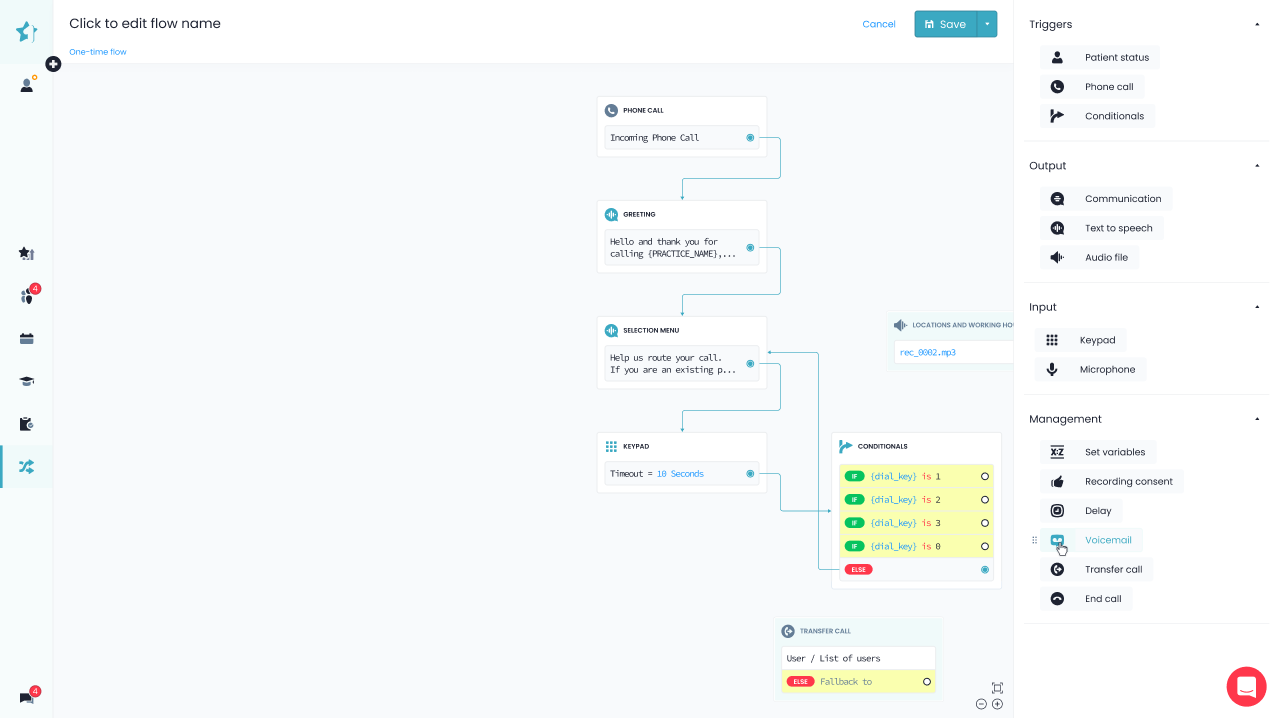Click Transfer Call fallback output port
The width and height of the screenshot is (1280, 718).
(x=927, y=682)
